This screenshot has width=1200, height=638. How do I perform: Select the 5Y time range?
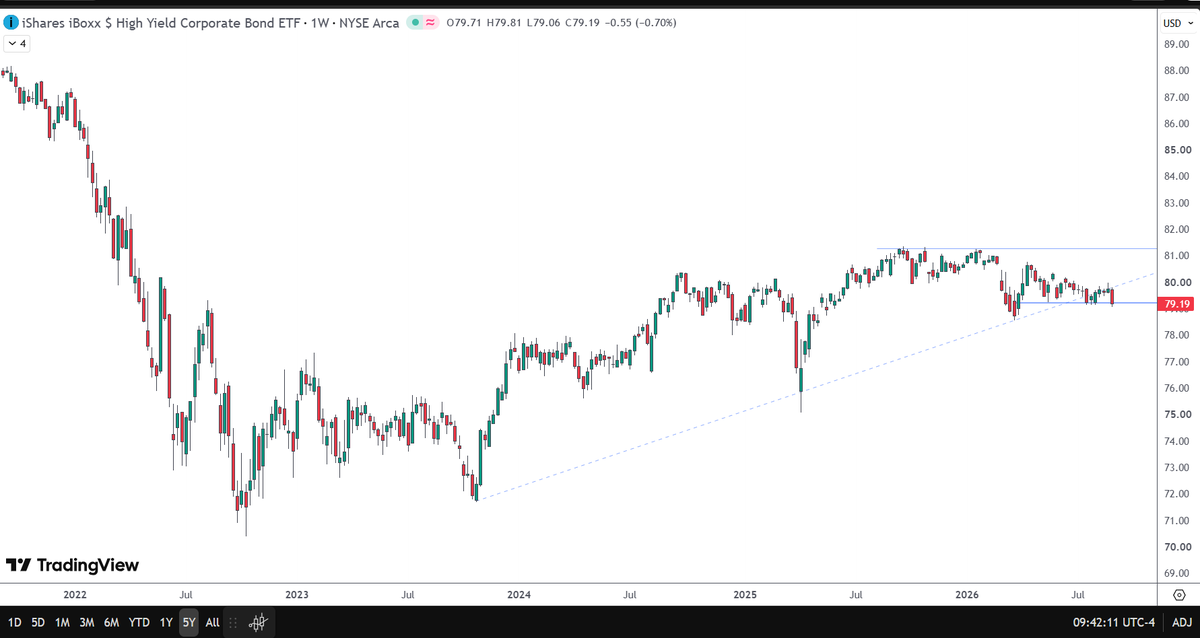tap(188, 622)
